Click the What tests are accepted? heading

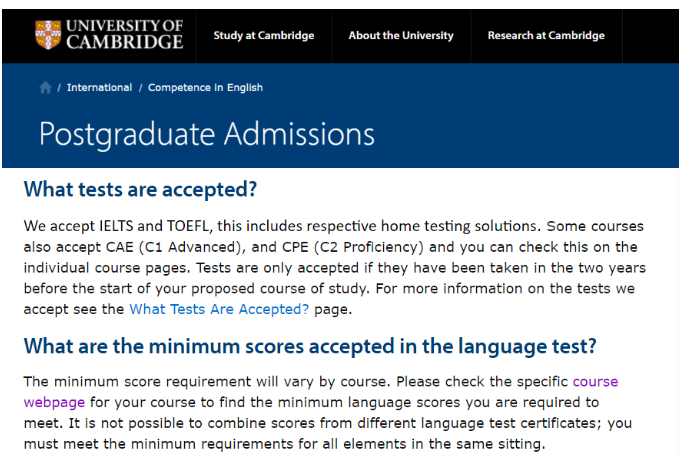[140, 190]
